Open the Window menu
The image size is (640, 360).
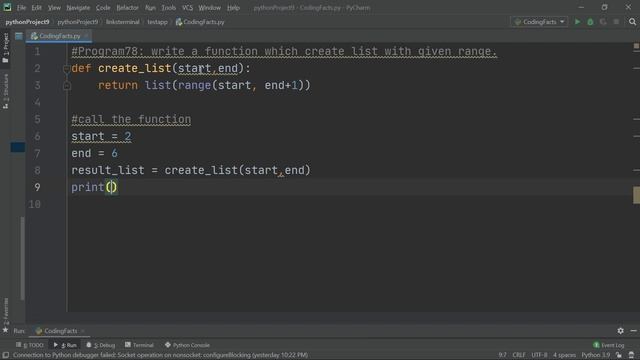(209, 7)
